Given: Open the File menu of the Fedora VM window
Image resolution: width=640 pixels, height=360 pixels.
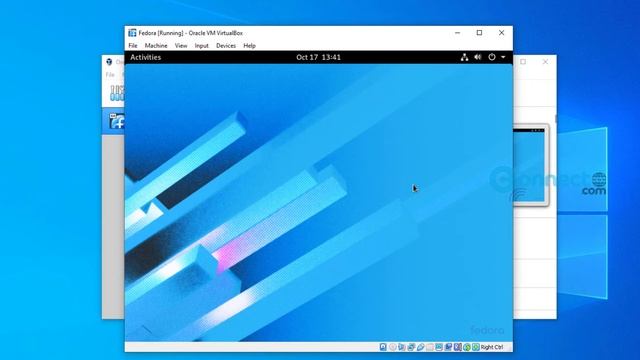Looking at the screenshot, I should coord(133,46).
